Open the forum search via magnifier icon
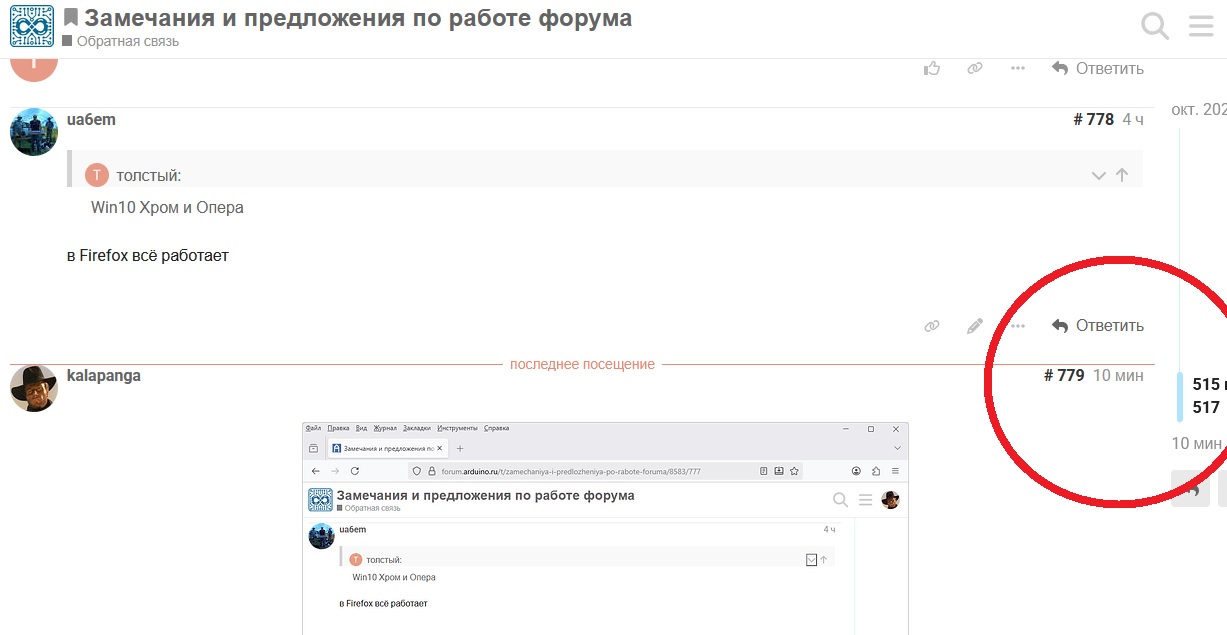1227x635 pixels. 1155,26
